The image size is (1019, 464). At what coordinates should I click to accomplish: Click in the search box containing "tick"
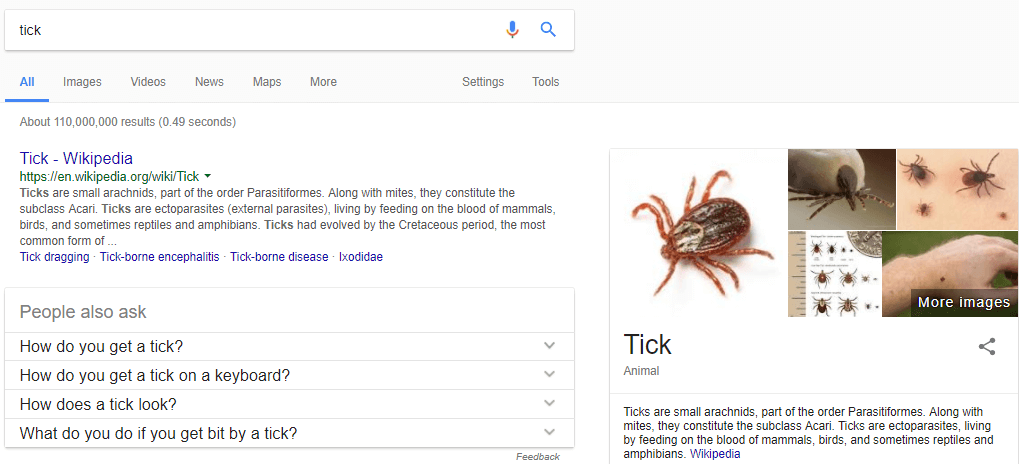(253, 30)
